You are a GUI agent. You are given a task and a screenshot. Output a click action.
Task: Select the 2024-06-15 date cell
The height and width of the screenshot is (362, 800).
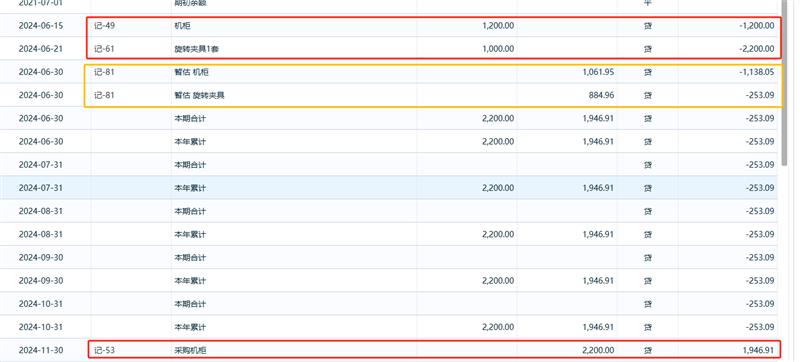click(41, 25)
